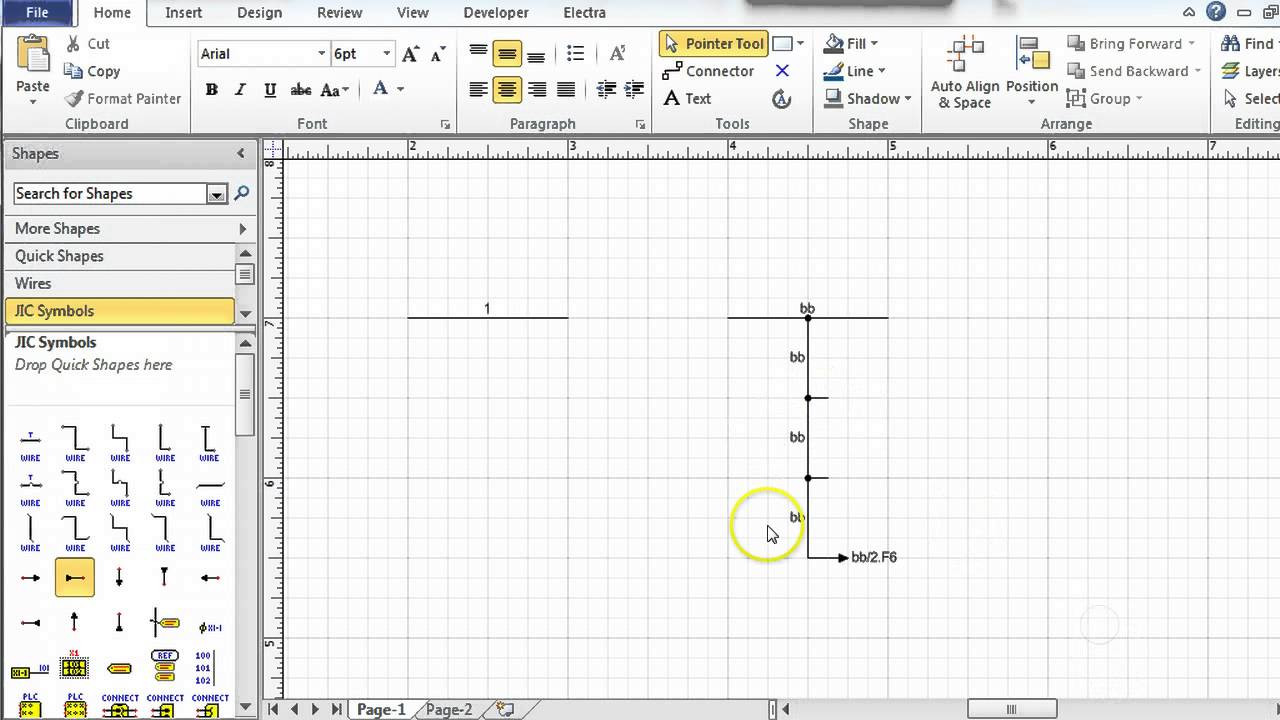Select the Quick Shapes stencil
Image resolution: width=1280 pixels, height=720 pixels.
(120, 255)
